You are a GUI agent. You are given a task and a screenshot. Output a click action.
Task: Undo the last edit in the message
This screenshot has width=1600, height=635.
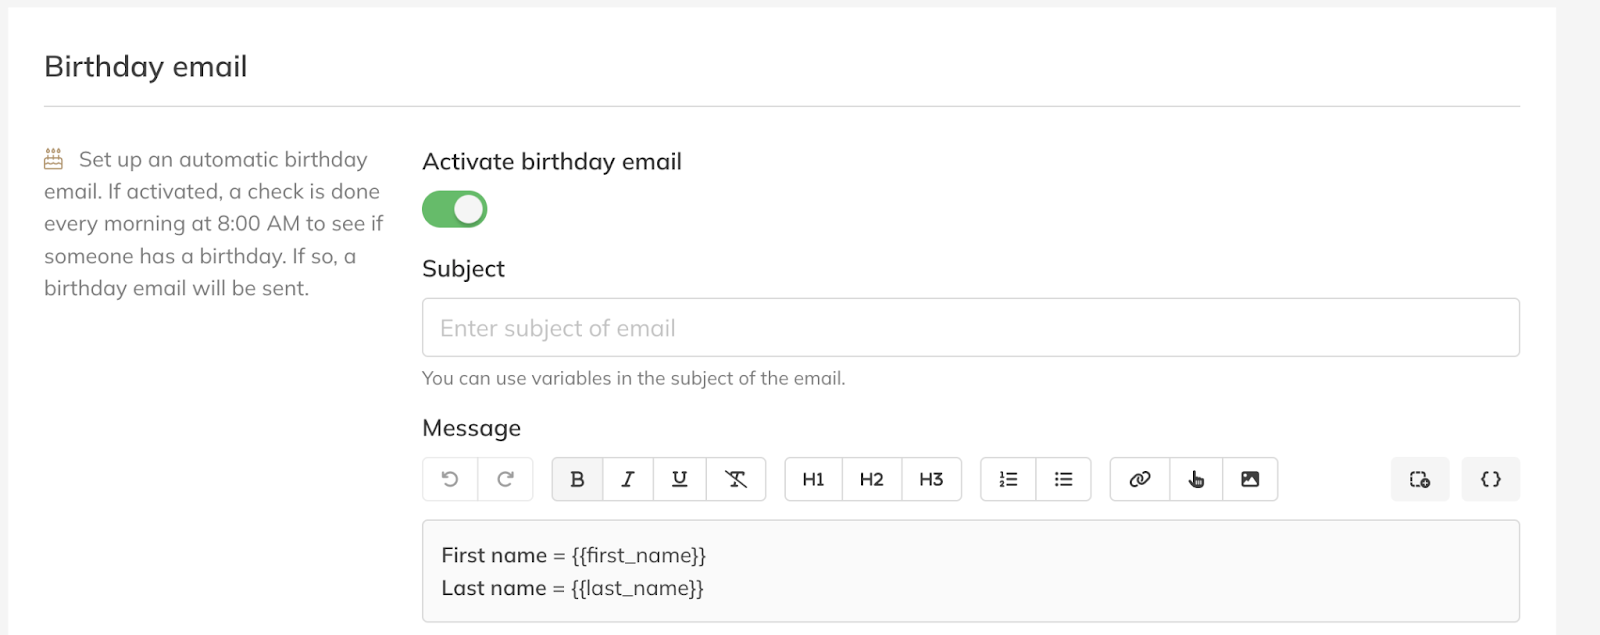click(450, 479)
